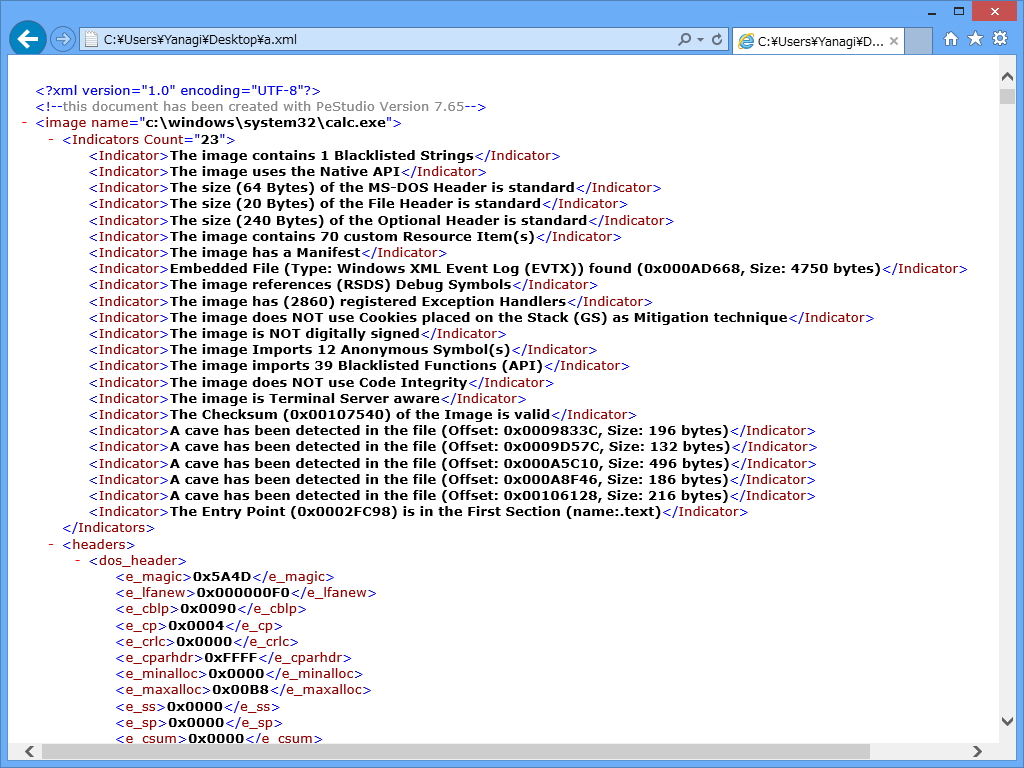Click the vertical scrollbar thumb
1024x768 pixels.
1007,96
